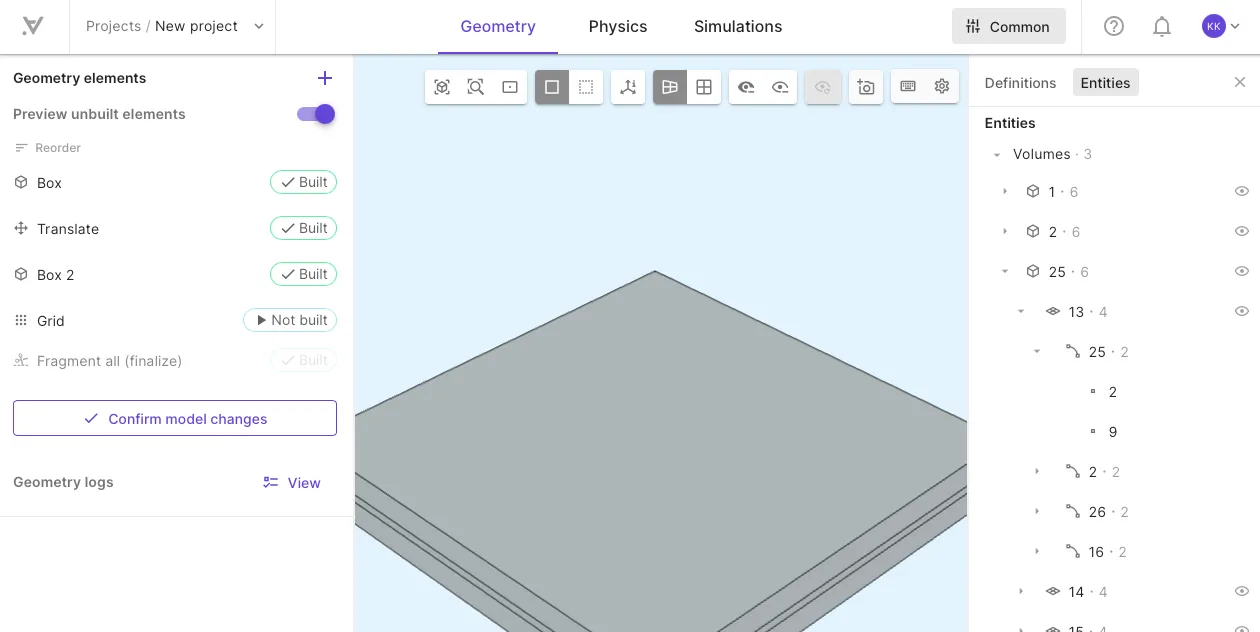Switch to orthographic grid view icon
1260x632 pixels.
[704, 87]
